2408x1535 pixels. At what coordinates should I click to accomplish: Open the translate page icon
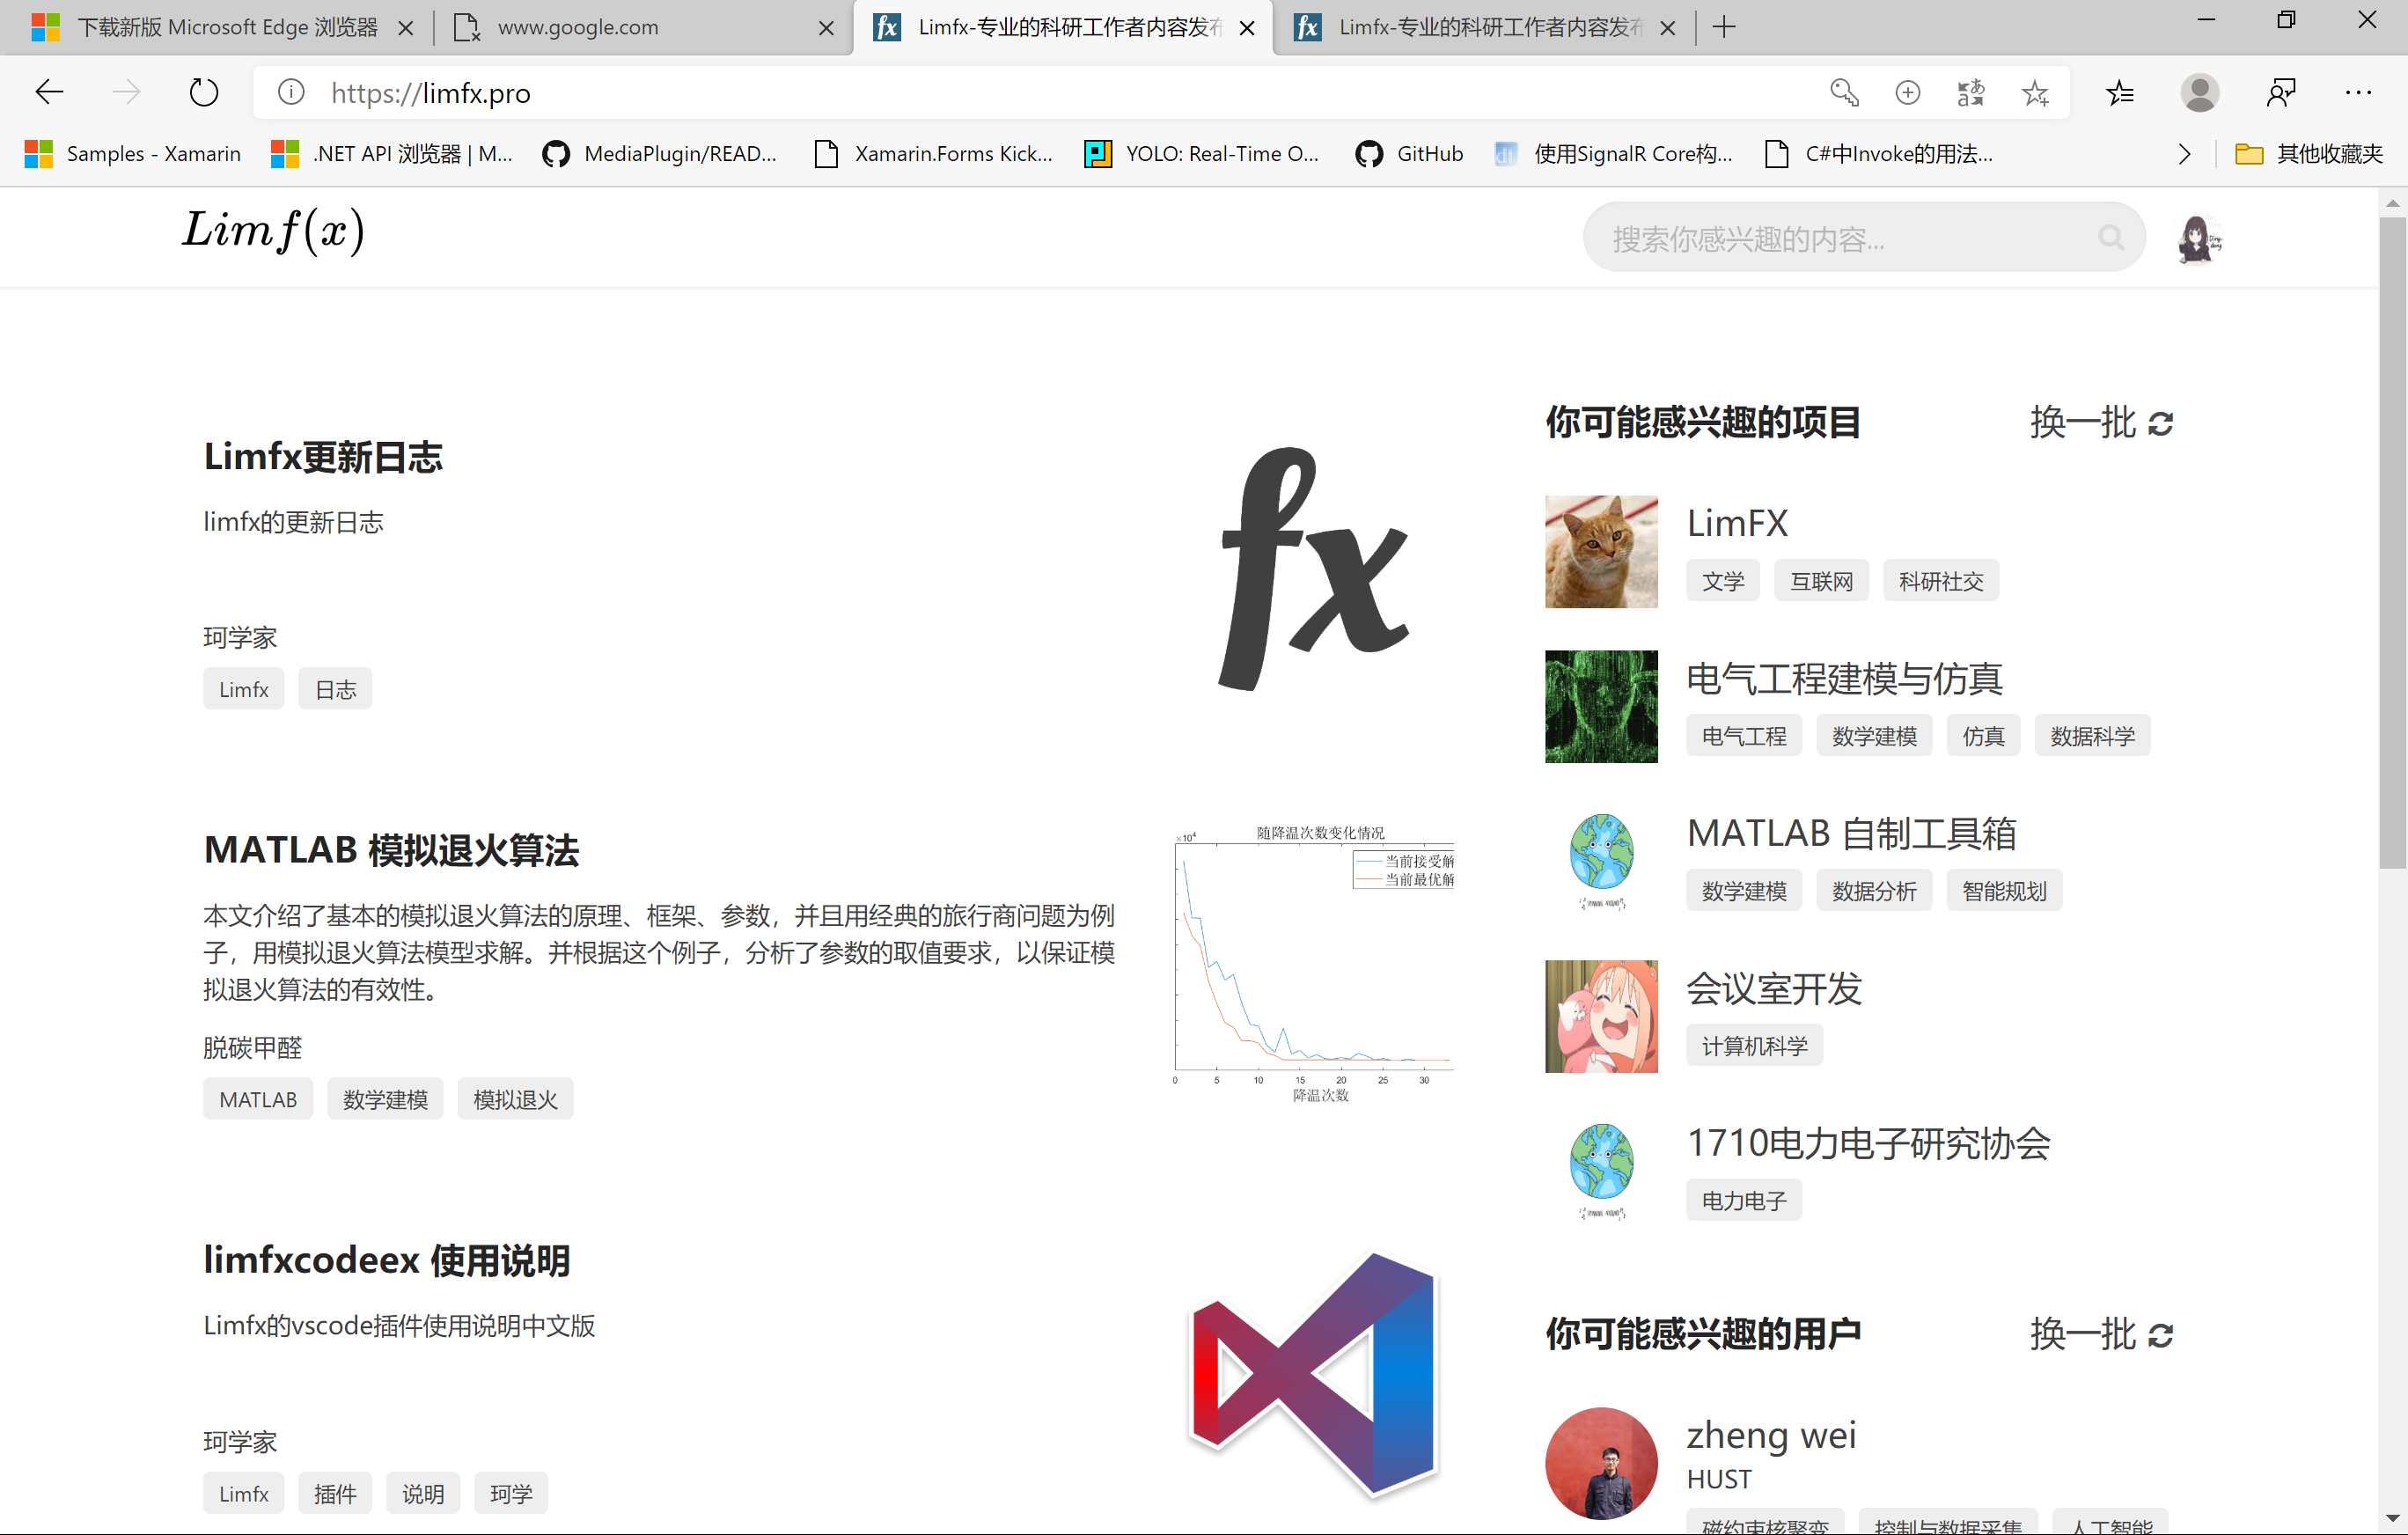pos(1971,93)
